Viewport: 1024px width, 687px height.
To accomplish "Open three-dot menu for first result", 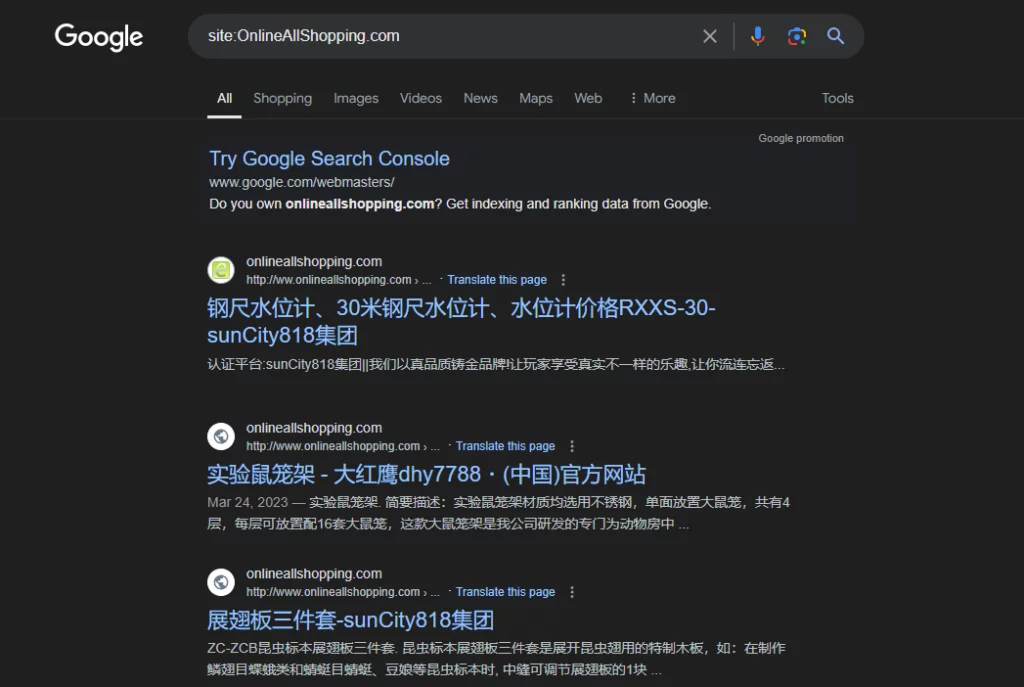I will pyautogui.click(x=563, y=280).
